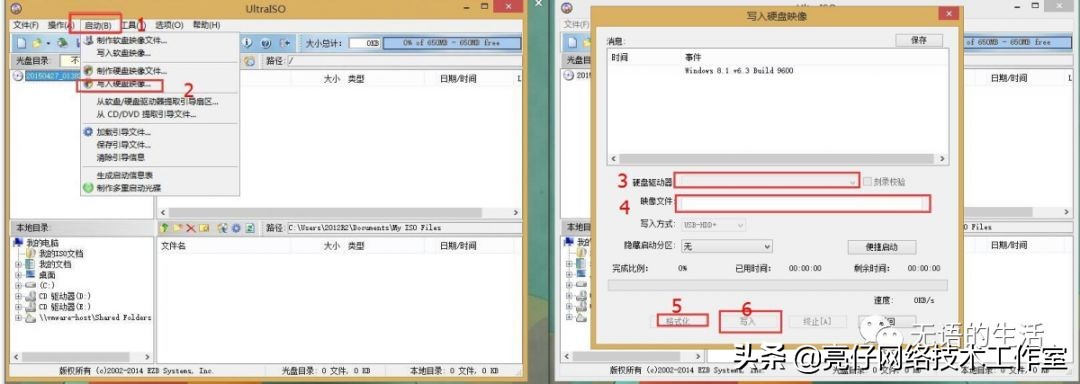Image resolution: width=1080 pixels, height=384 pixels.
Task: Click the 写入 button
Action: pos(748,321)
